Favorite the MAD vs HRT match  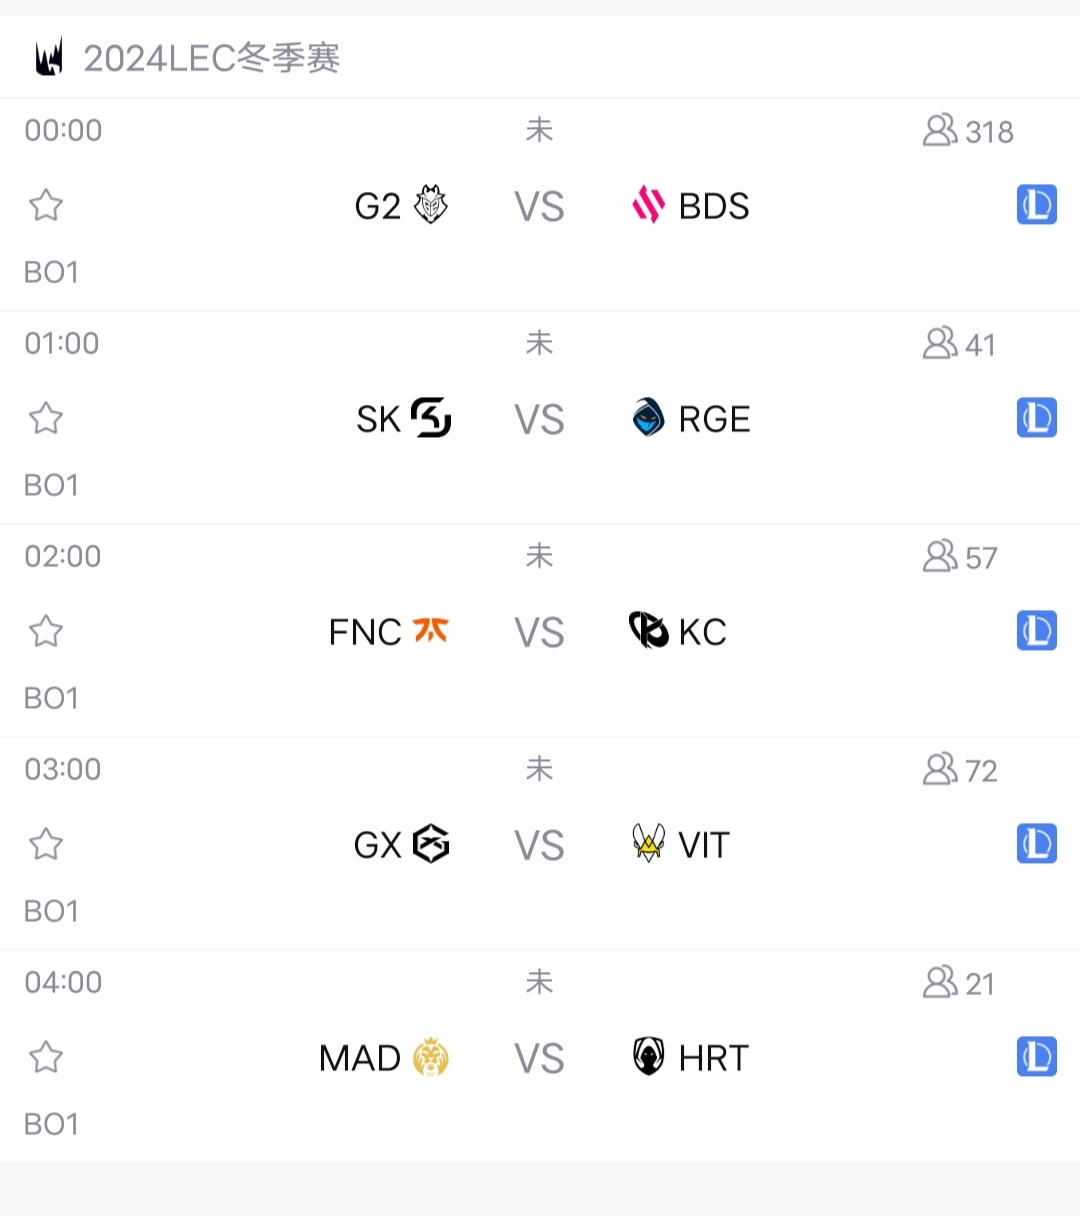[x=46, y=1058]
